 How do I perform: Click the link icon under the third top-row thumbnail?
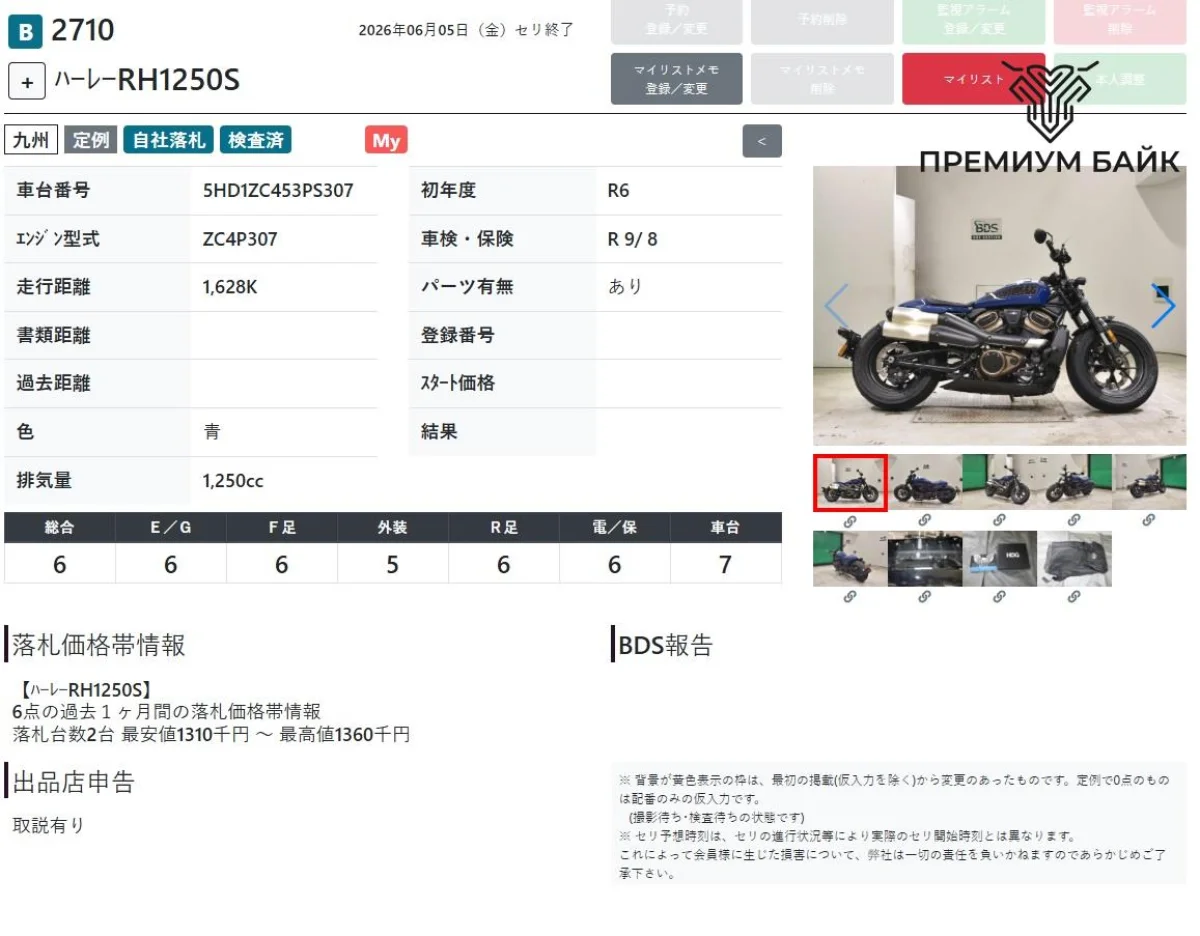[1000, 521]
